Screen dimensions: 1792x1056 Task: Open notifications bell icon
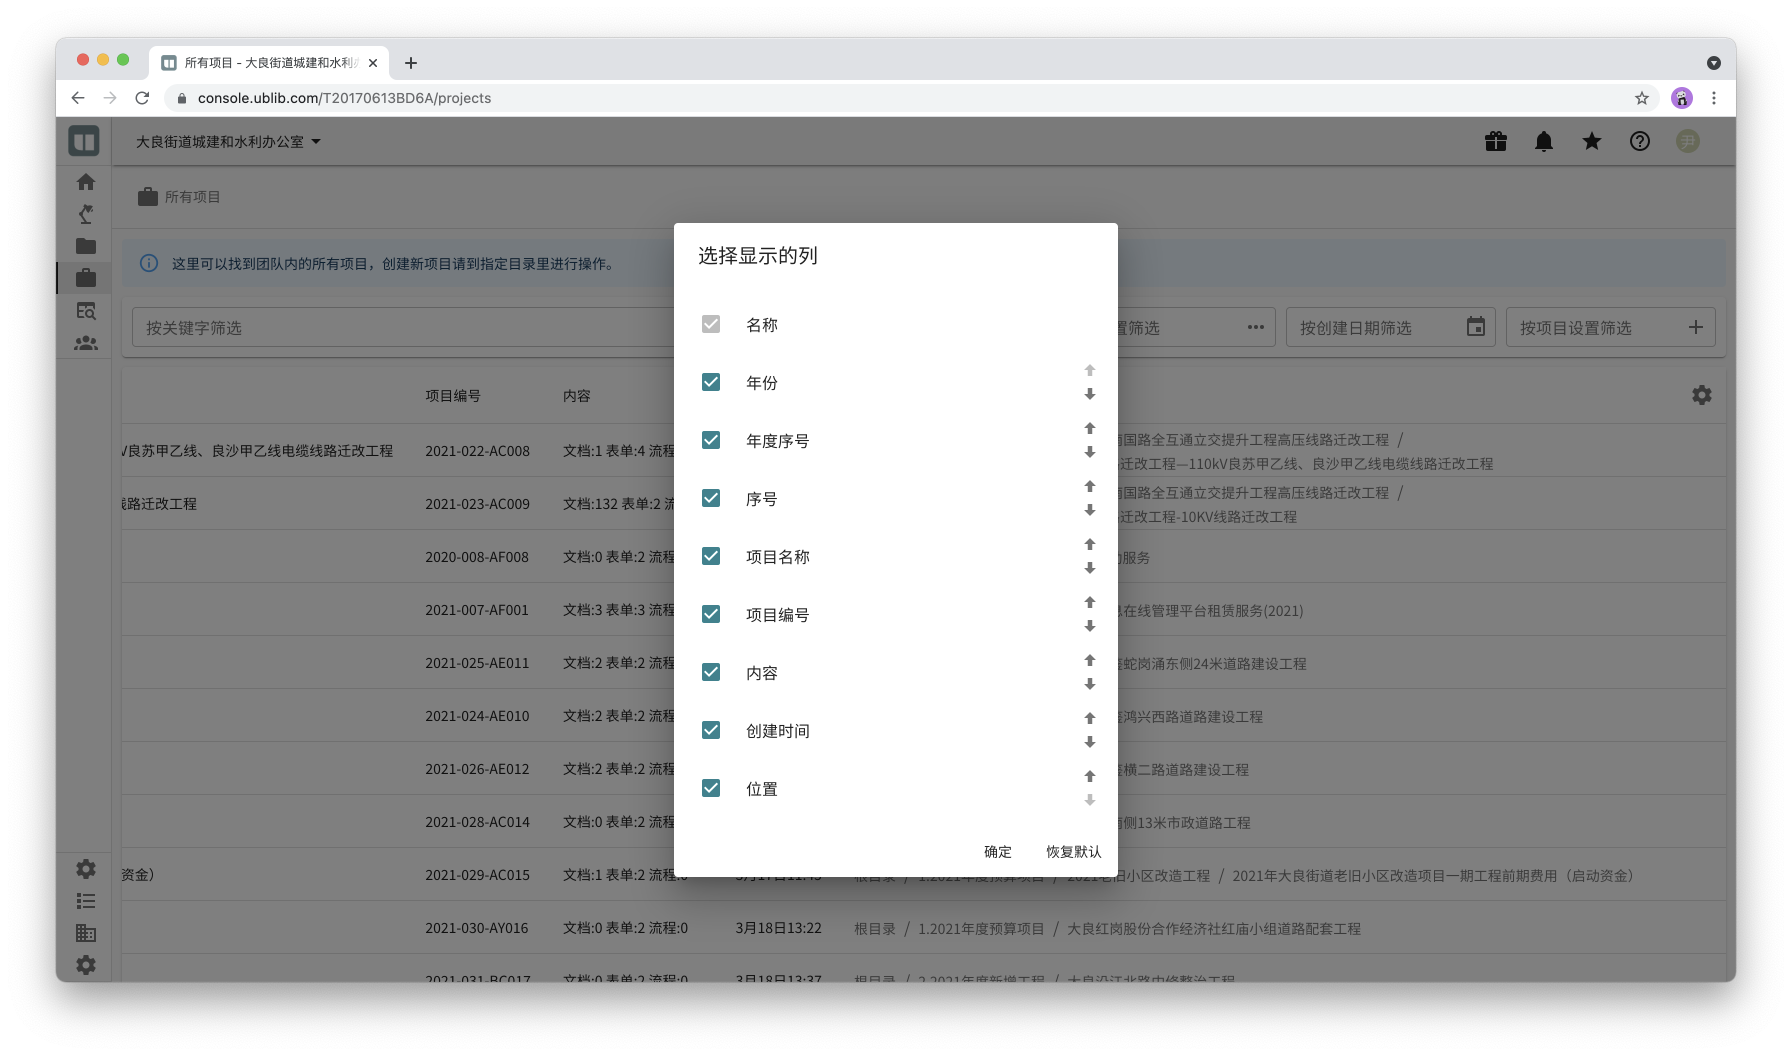(1543, 142)
